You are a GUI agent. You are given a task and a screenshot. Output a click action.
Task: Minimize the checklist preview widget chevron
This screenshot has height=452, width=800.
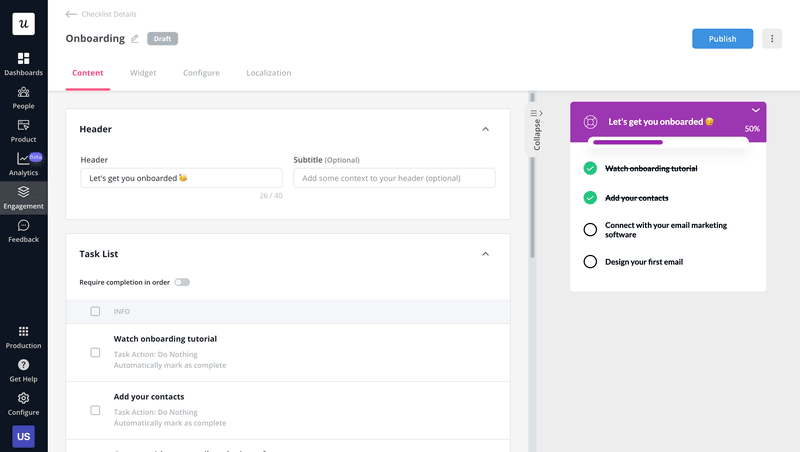756,110
